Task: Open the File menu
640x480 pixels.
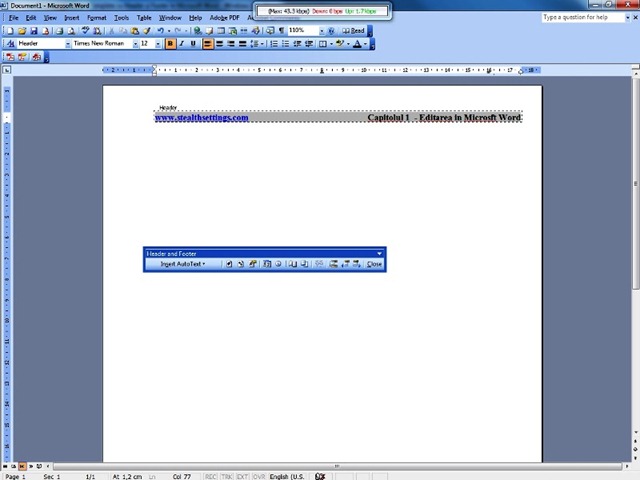Action: tap(13, 18)
